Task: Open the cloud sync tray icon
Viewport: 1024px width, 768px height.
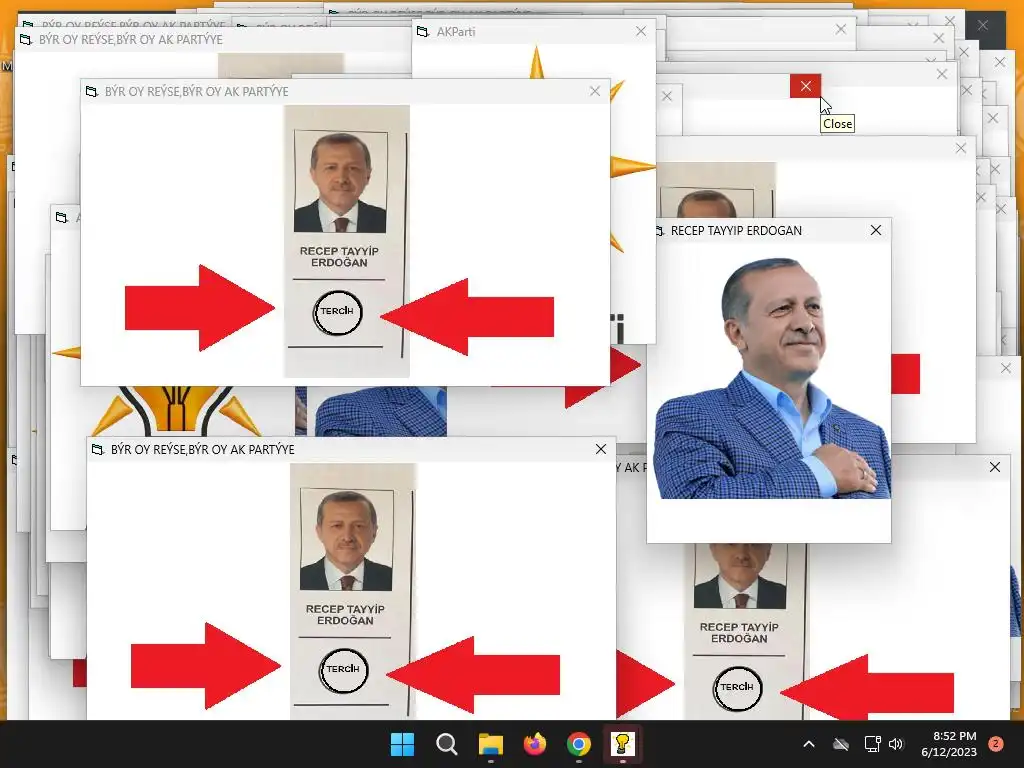Action: (x=841, y=744)
